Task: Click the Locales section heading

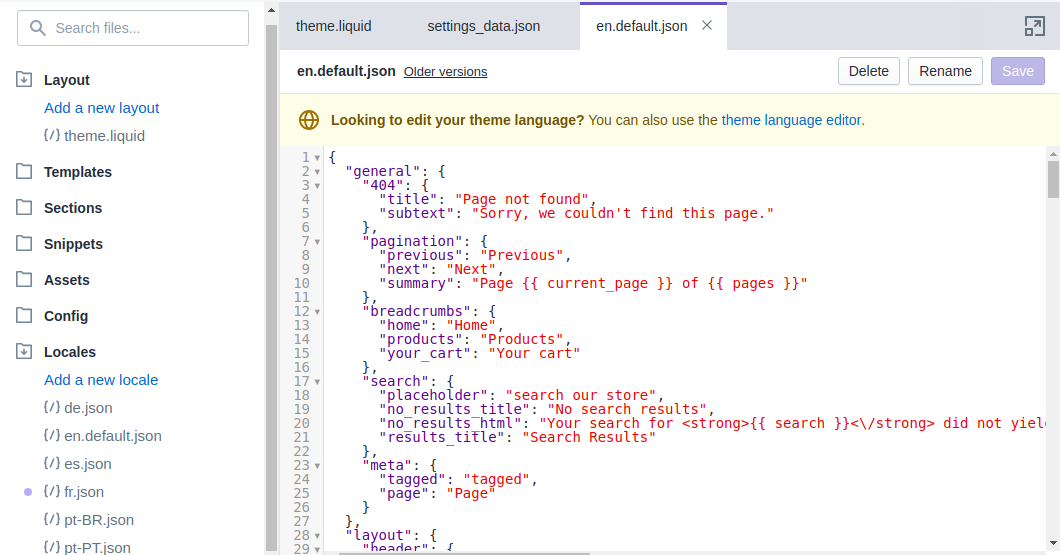Action: tap(70, 352)
